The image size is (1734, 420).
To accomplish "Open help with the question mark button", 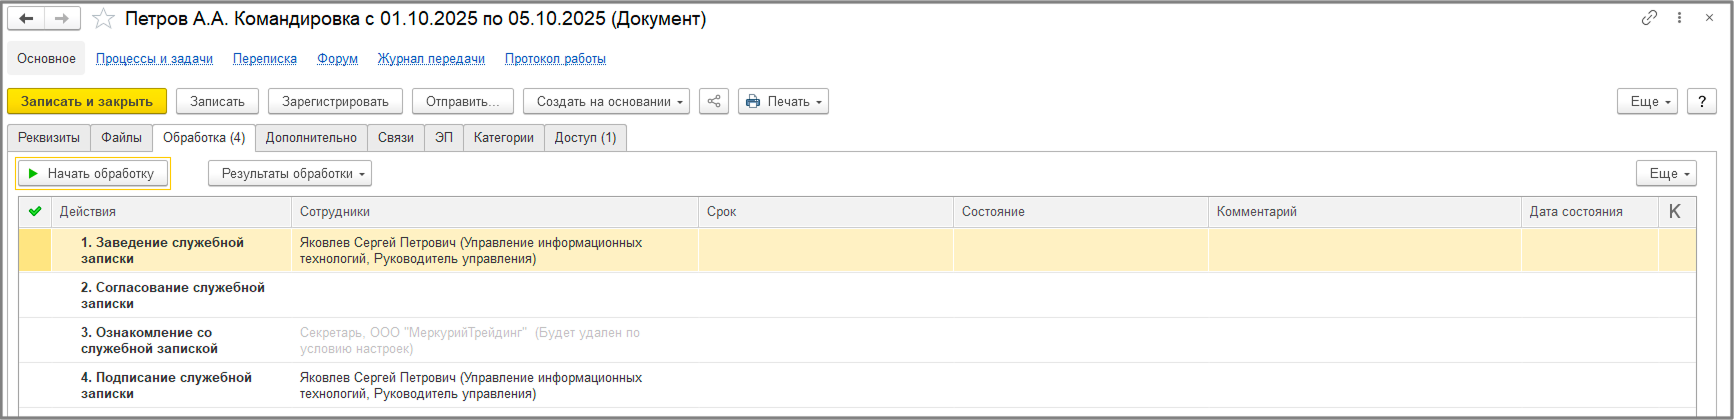I will click(x=1701, y=101).
